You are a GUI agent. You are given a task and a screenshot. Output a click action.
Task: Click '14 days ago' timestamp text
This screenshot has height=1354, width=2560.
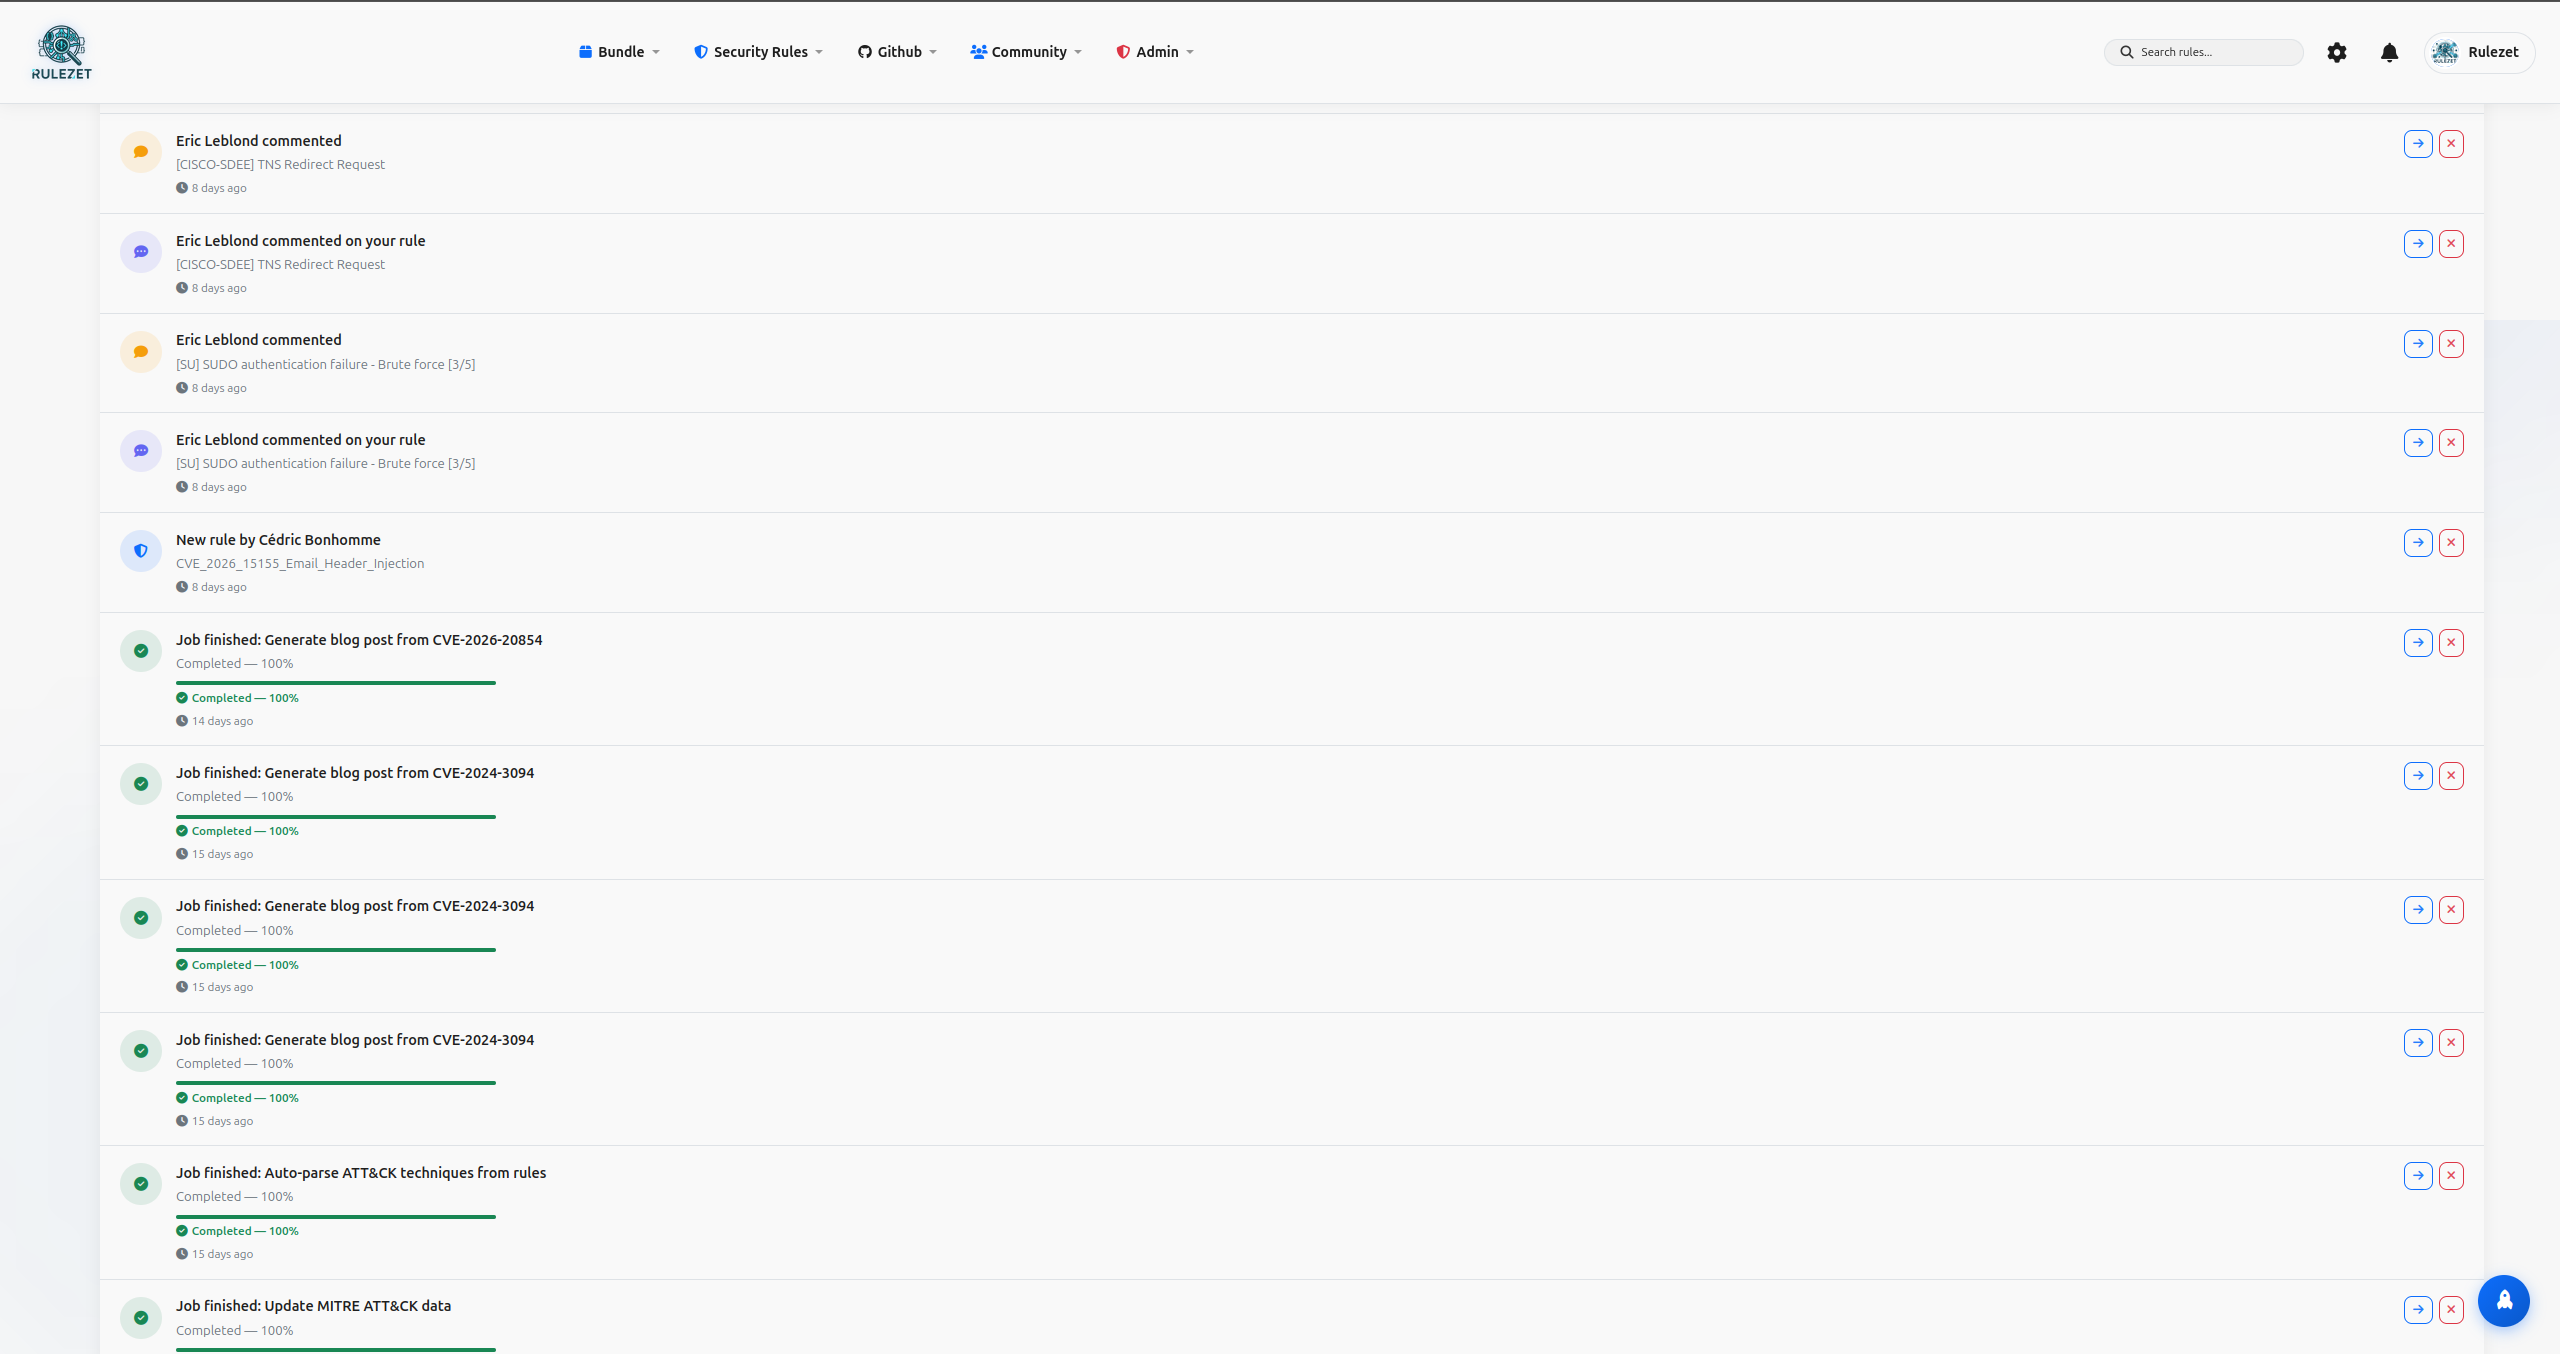click(222, 721)
